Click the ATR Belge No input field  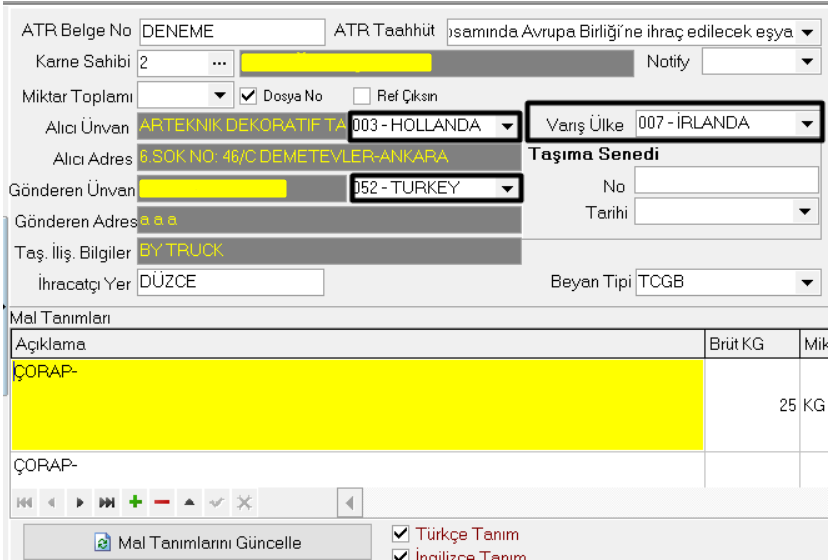tap(232, 31)
